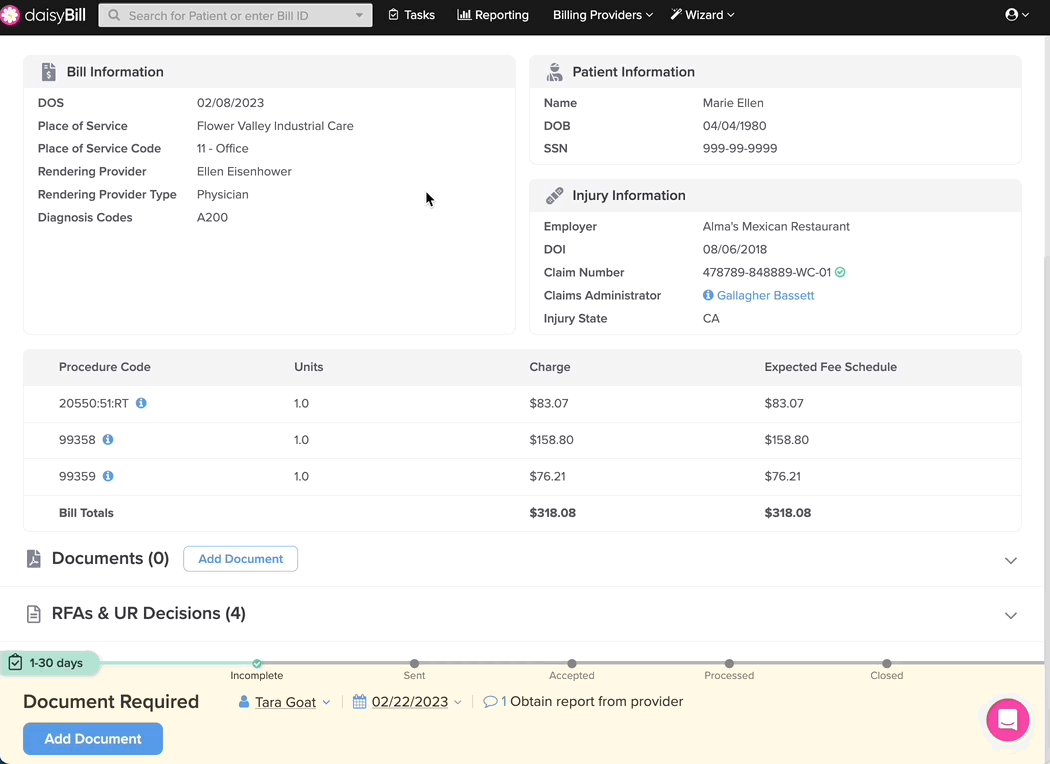Open the pink chat support bubble
1050x764 pixels.
point(1008,720)
